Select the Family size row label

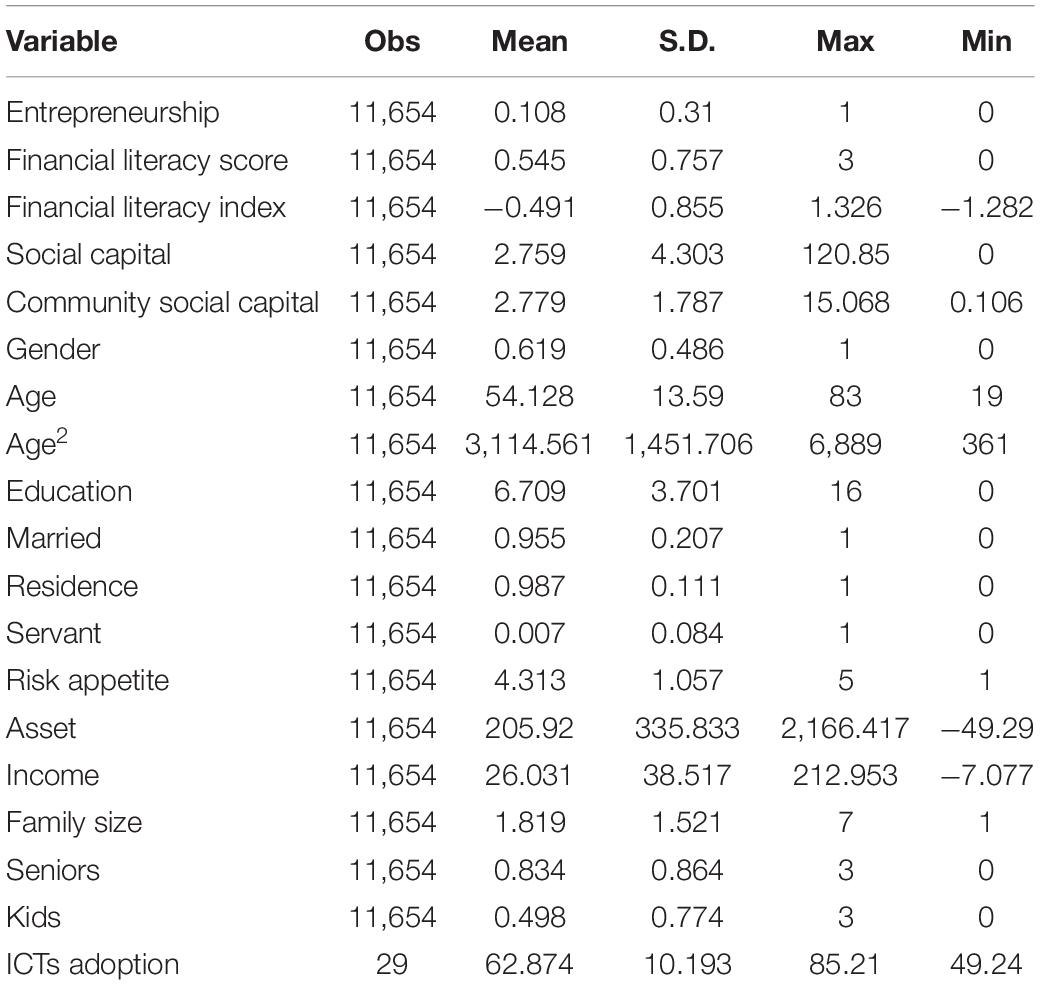(x=74, y=823)
